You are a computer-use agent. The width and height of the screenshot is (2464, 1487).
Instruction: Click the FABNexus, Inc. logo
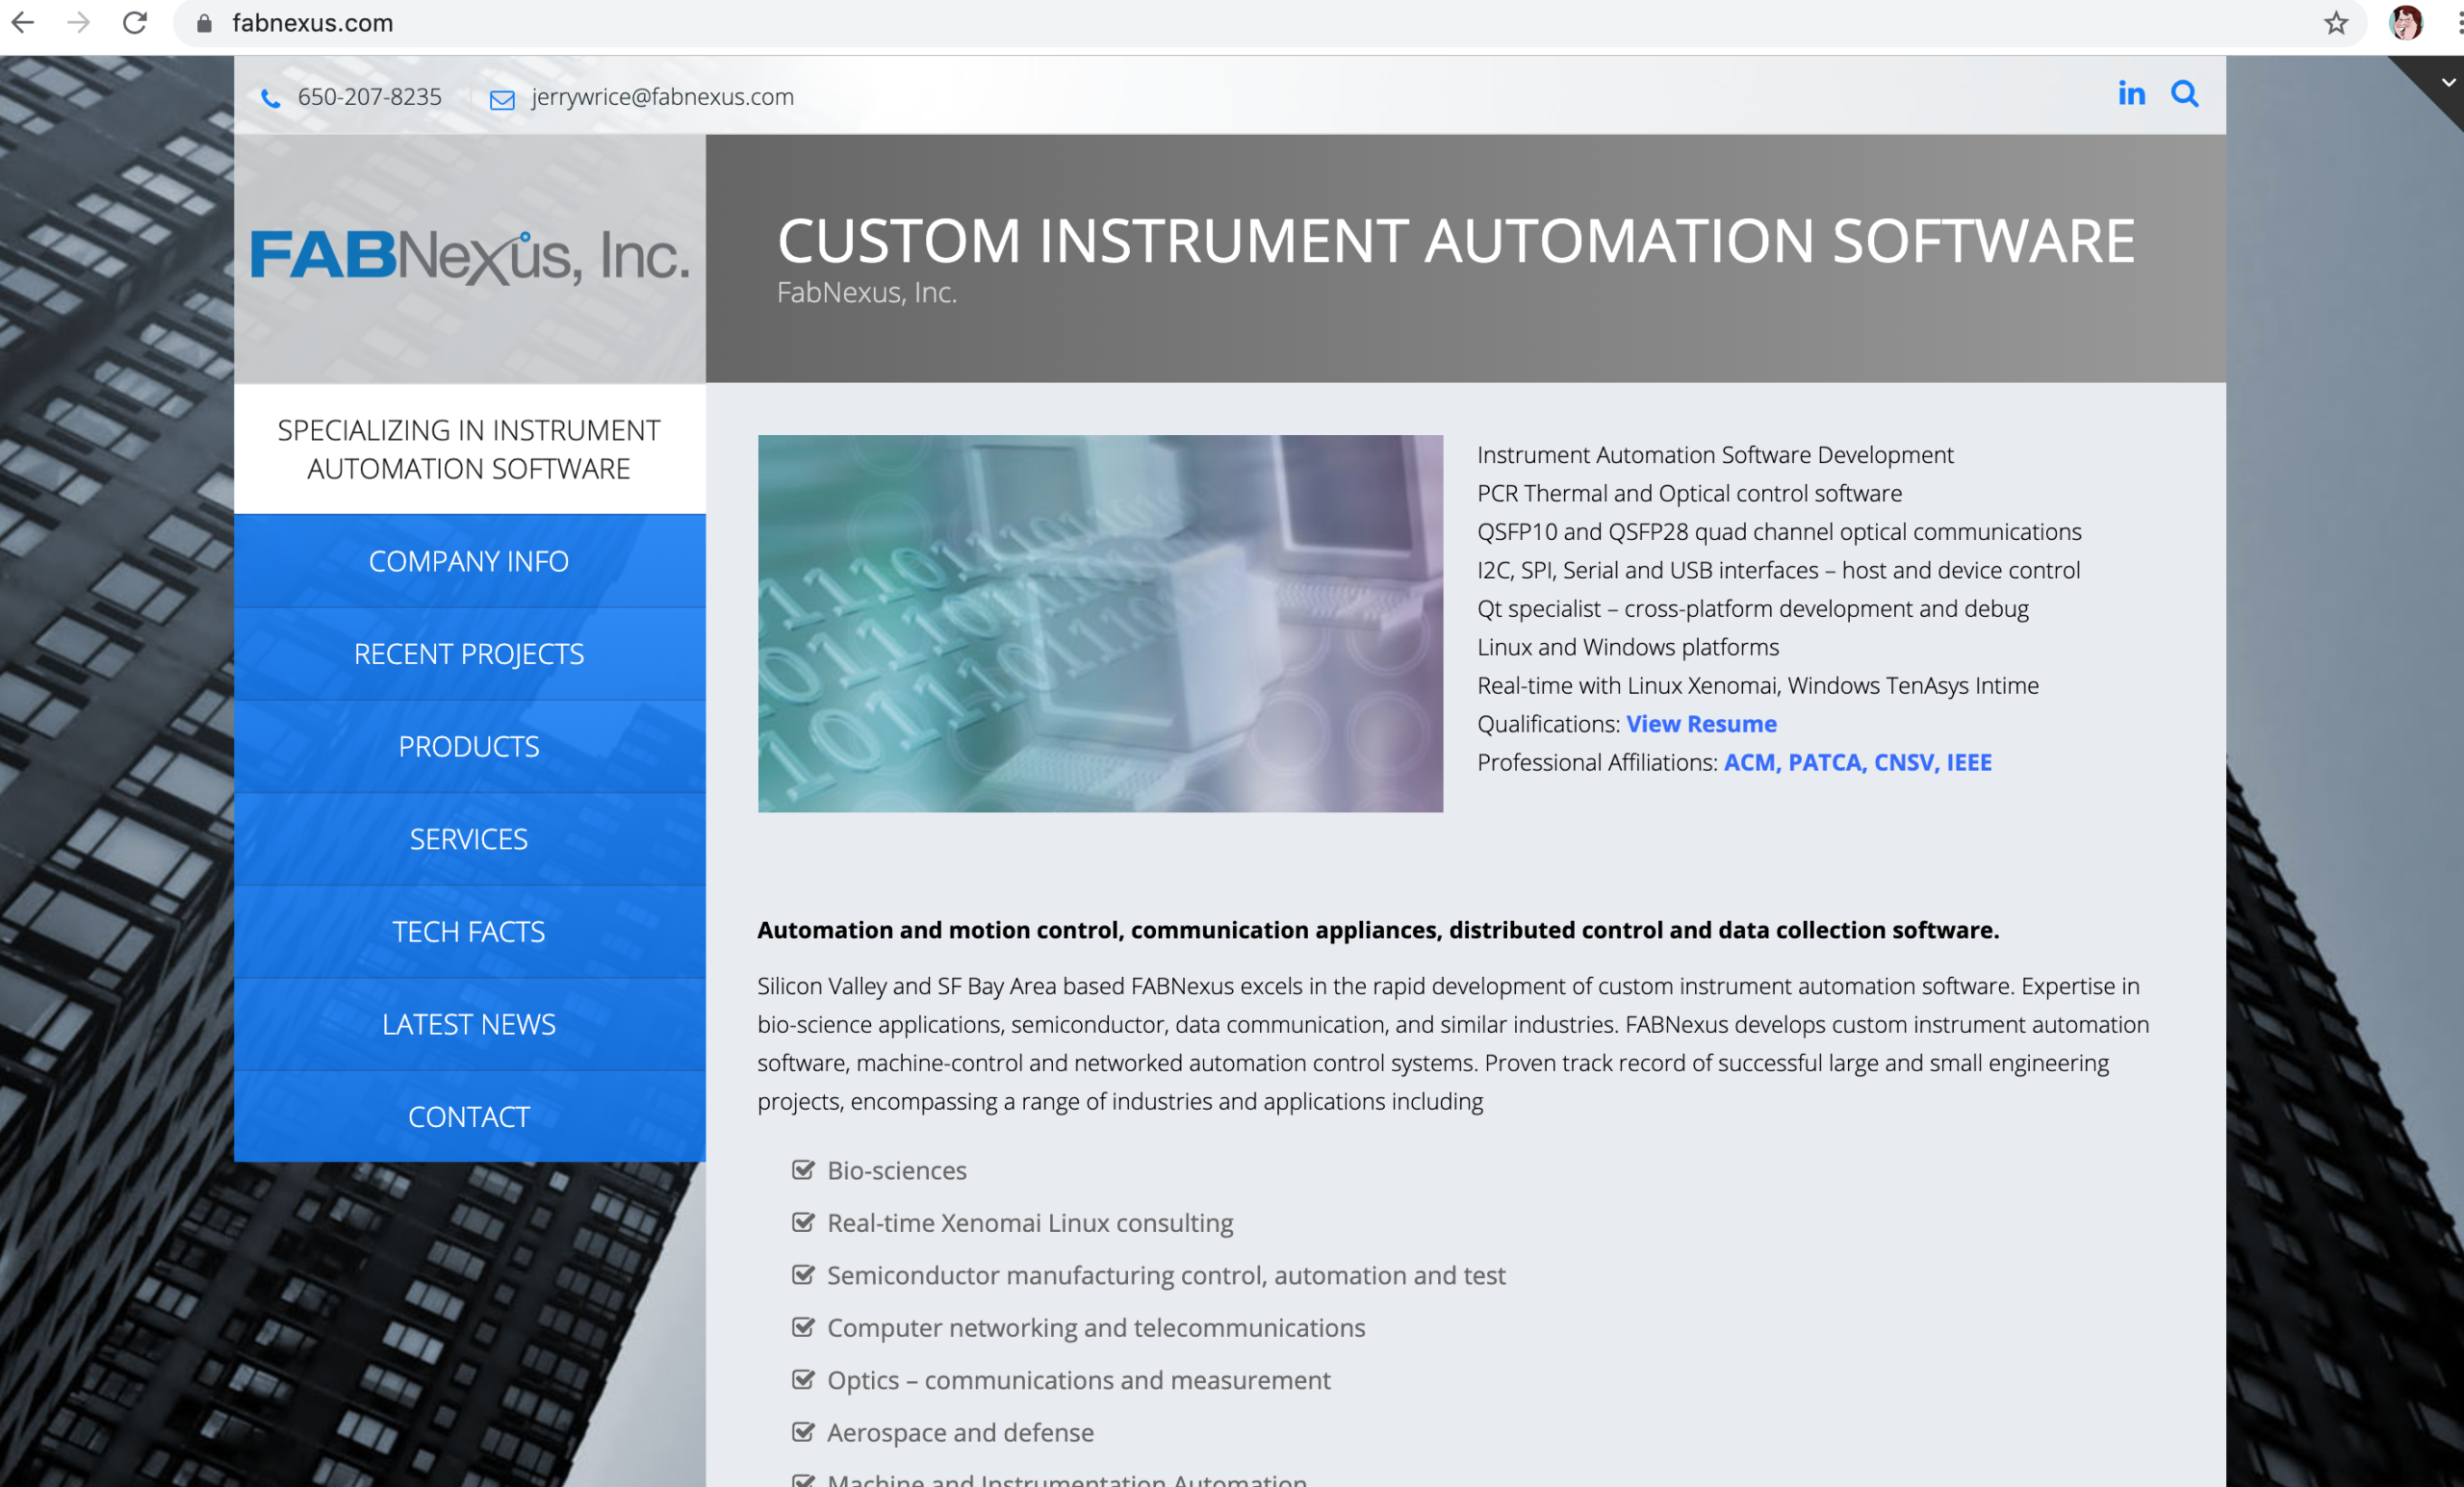pyautogui.click(x=469, y=256)
